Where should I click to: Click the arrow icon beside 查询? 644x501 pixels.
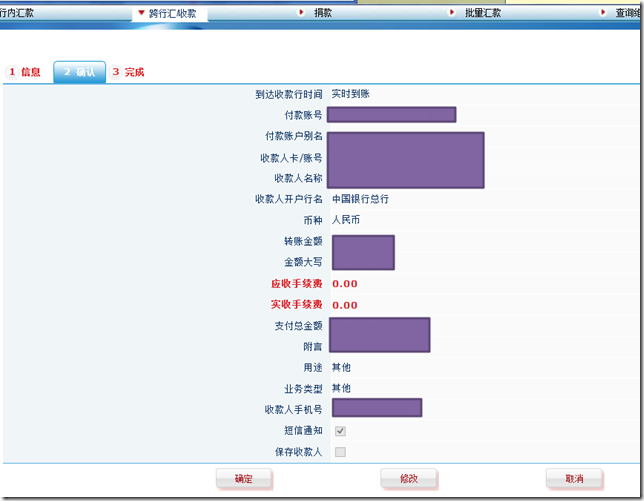pos(603,12)
